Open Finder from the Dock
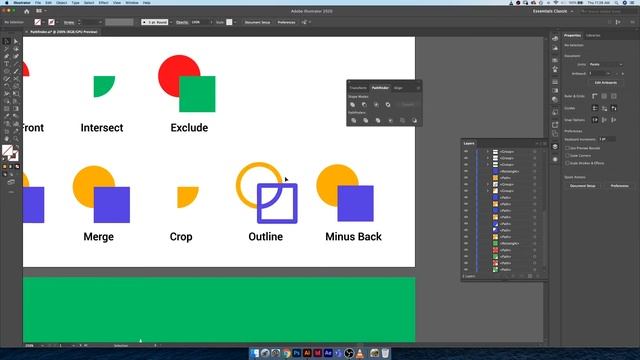The width and height of the screenshot is (640, 360). pyautogui.click(x=255, y=353)
